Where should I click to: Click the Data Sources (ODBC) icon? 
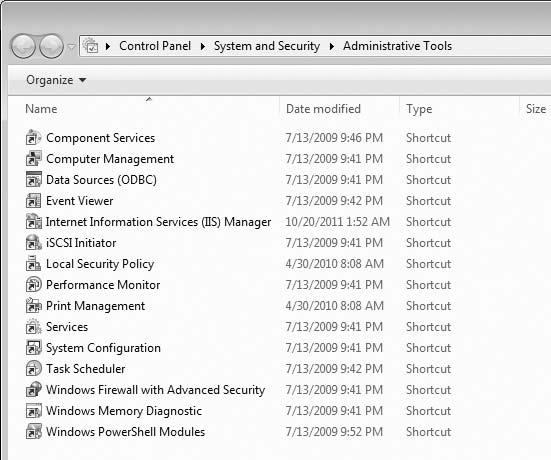[34, 179]
